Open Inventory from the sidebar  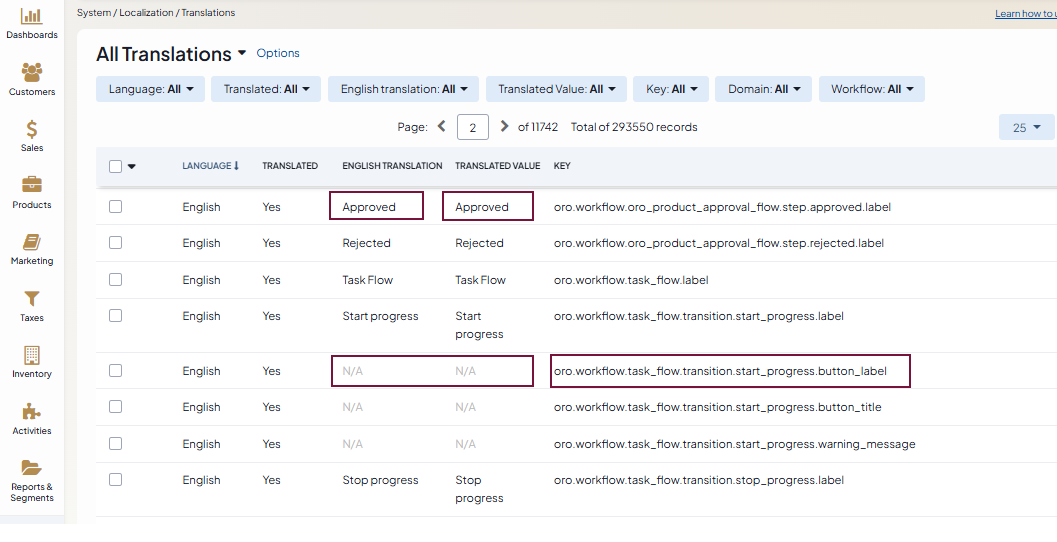[x=32, y=356]
